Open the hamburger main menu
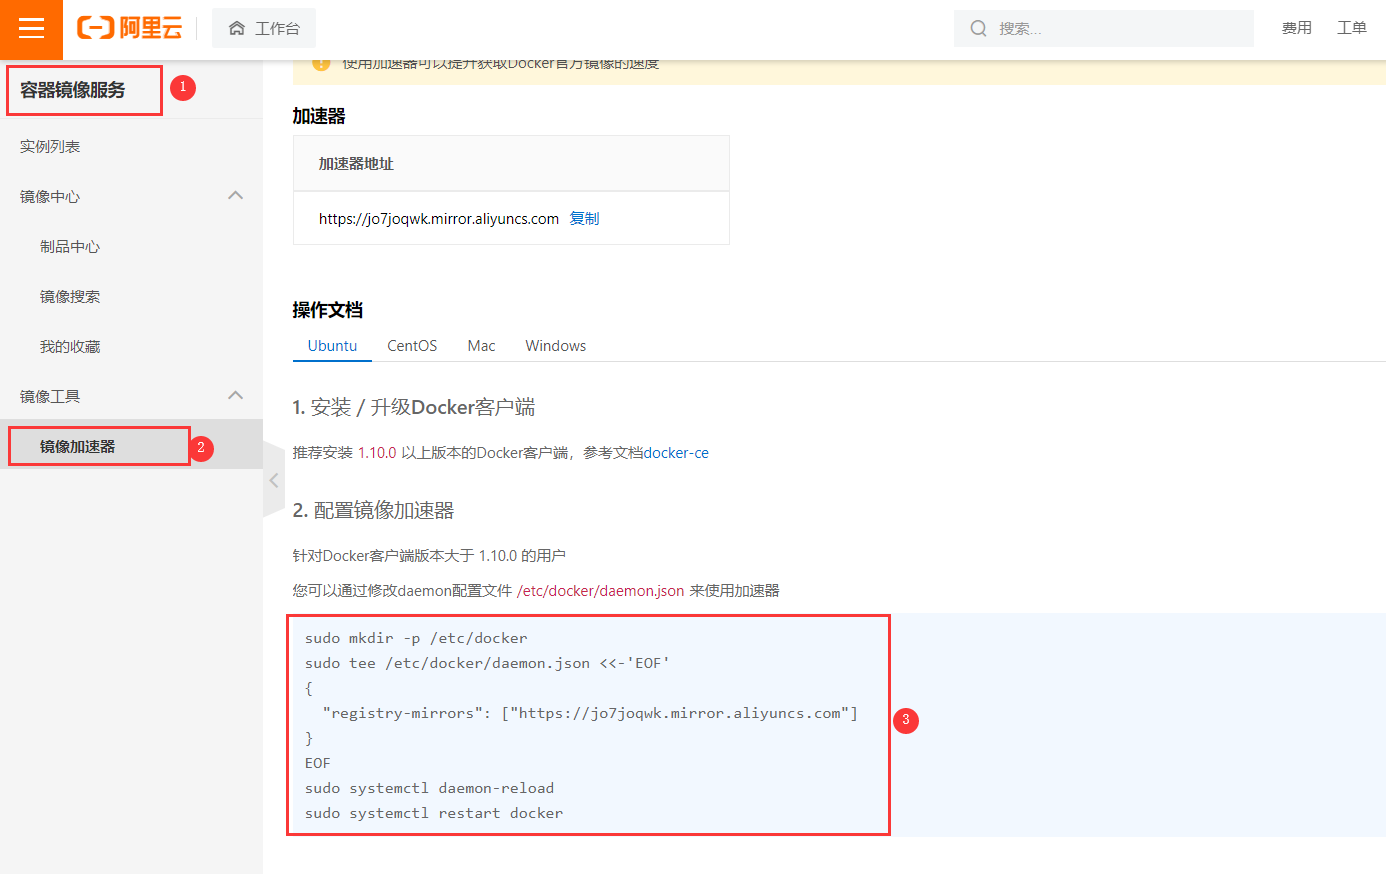Viewport: 1386px width, 874px height. pyautogui.click(x=31, y=29)
